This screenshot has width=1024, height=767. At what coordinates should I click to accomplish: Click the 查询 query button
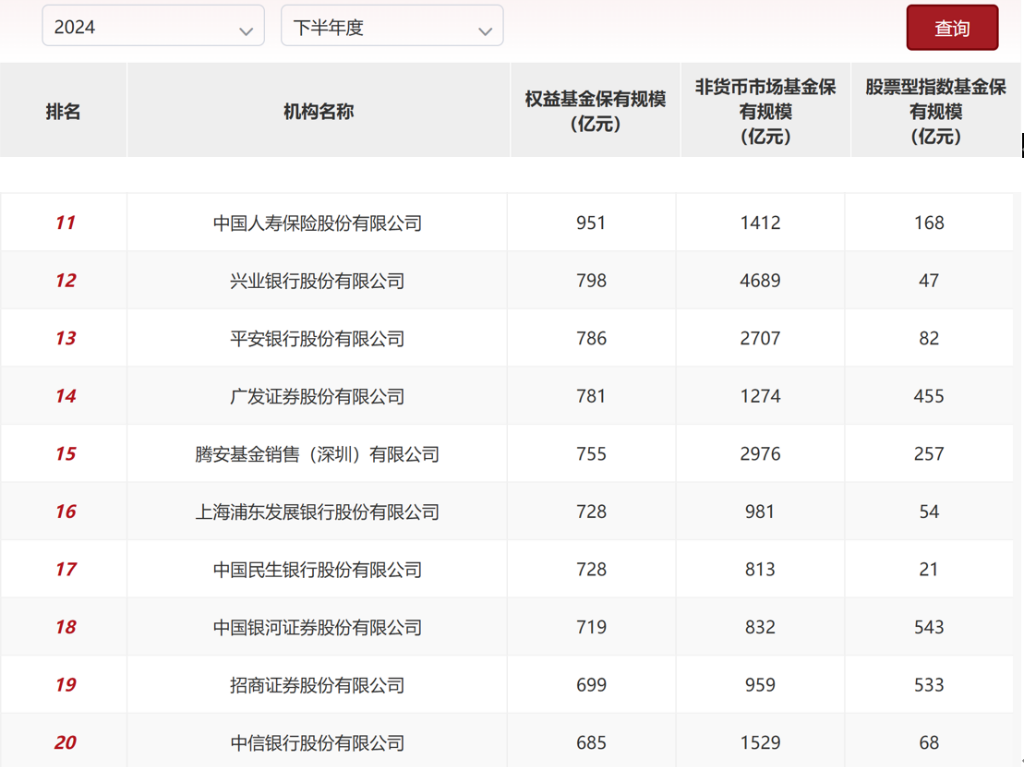tap(951, 27)
